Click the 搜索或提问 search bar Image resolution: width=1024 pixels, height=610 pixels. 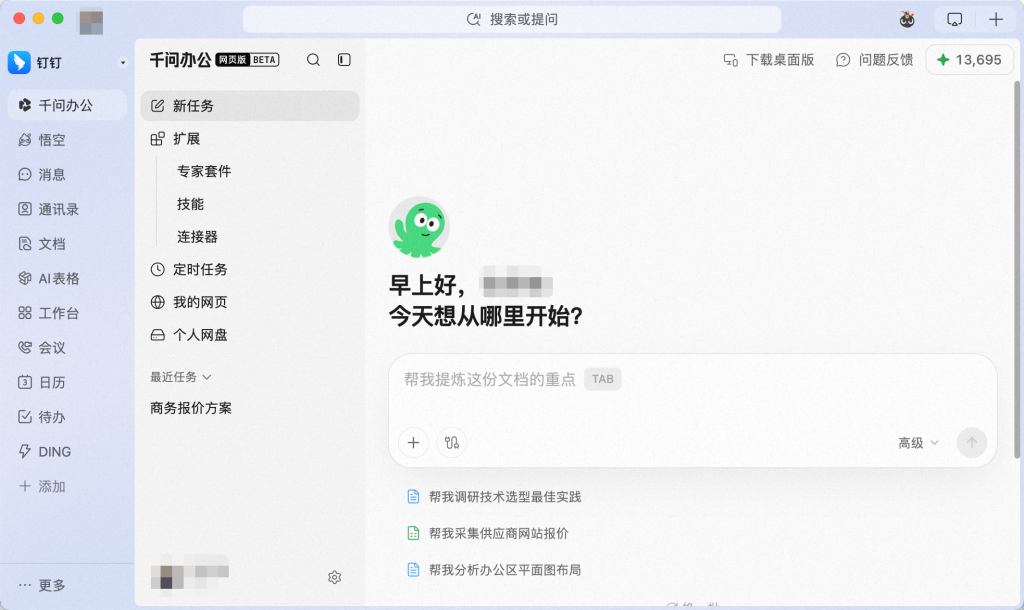coord(512,20)
